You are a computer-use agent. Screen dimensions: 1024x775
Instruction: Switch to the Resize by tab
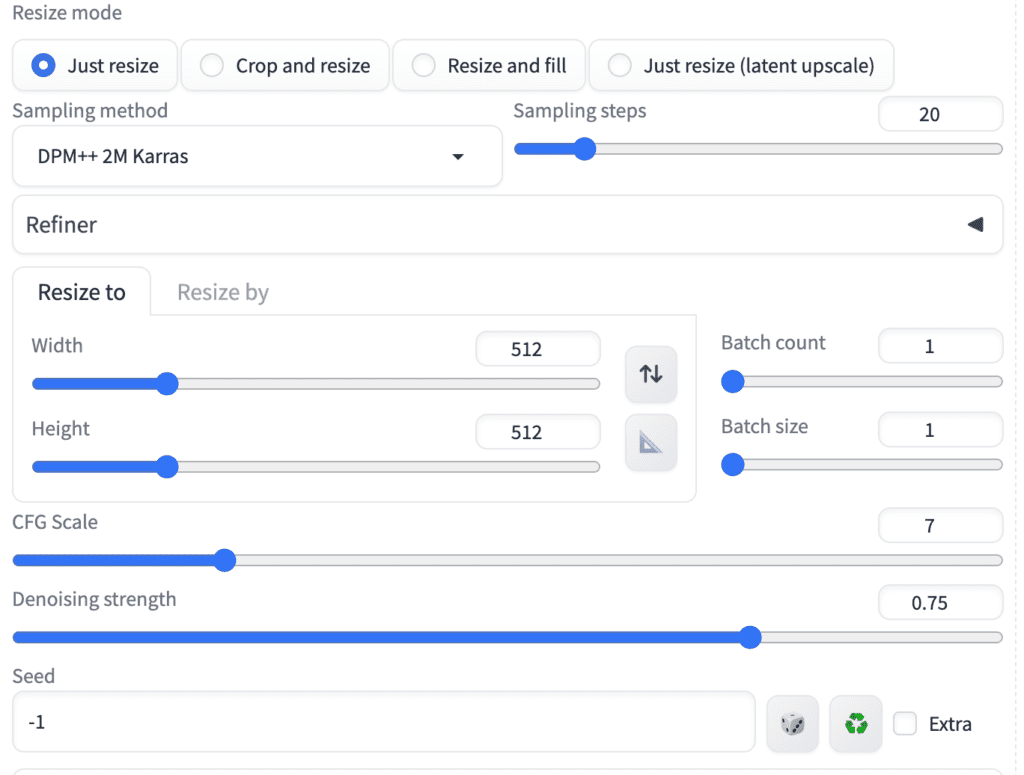coord(223,292)
